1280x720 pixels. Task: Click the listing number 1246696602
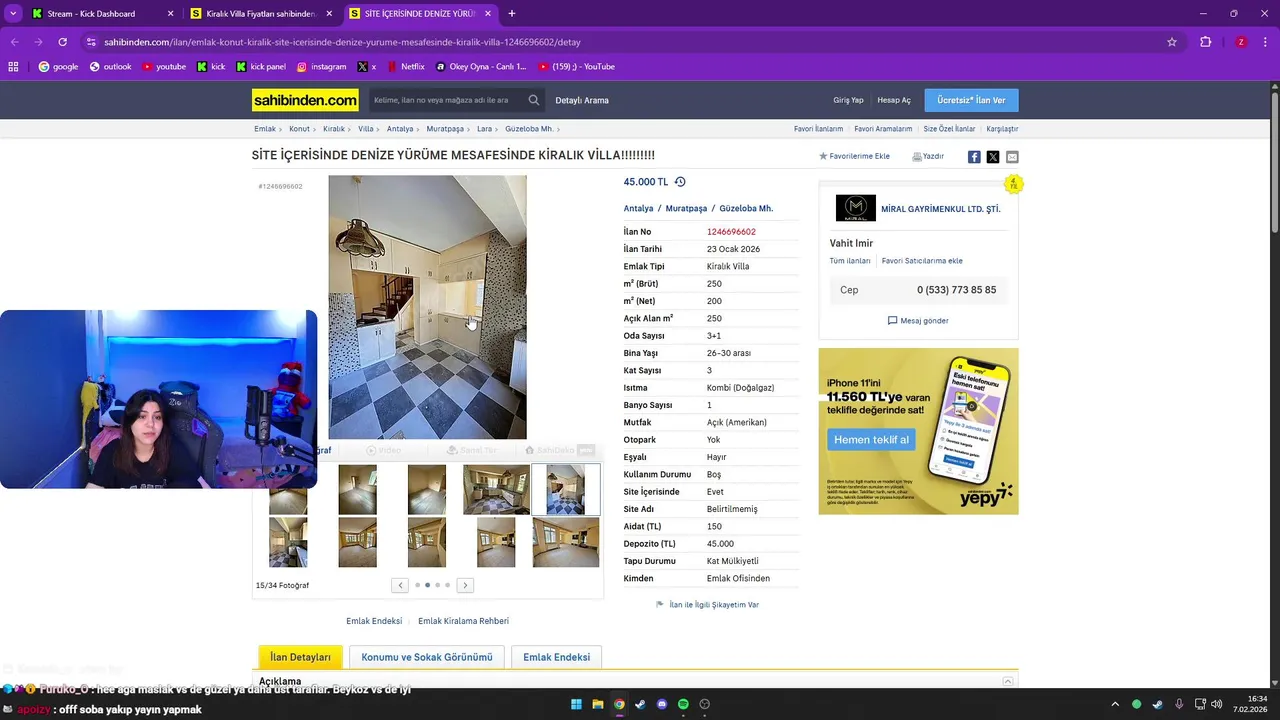point(731,232)
